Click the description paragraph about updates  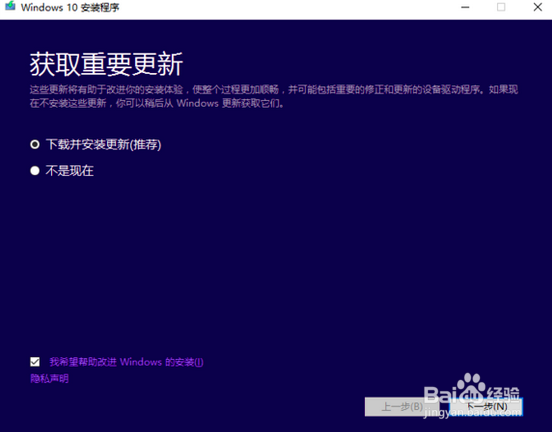pos(274,96)
